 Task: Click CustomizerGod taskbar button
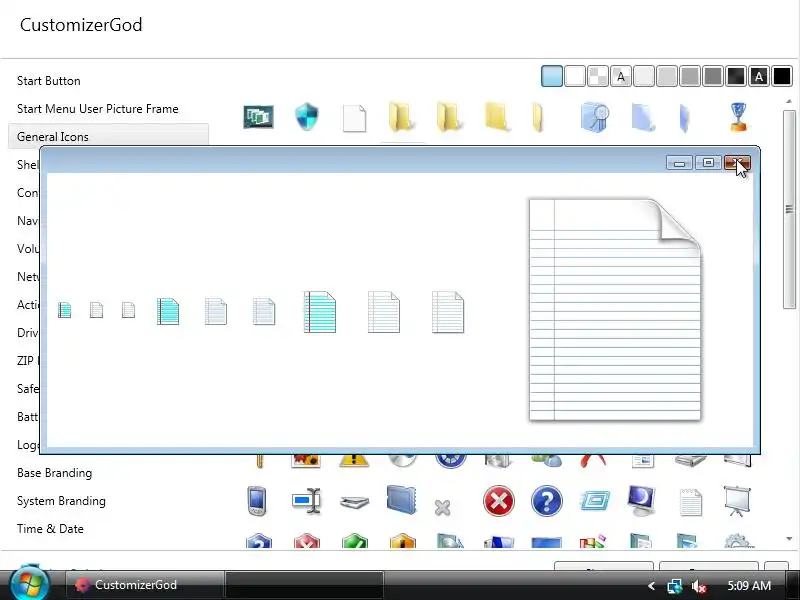click(x=145, y=585)
